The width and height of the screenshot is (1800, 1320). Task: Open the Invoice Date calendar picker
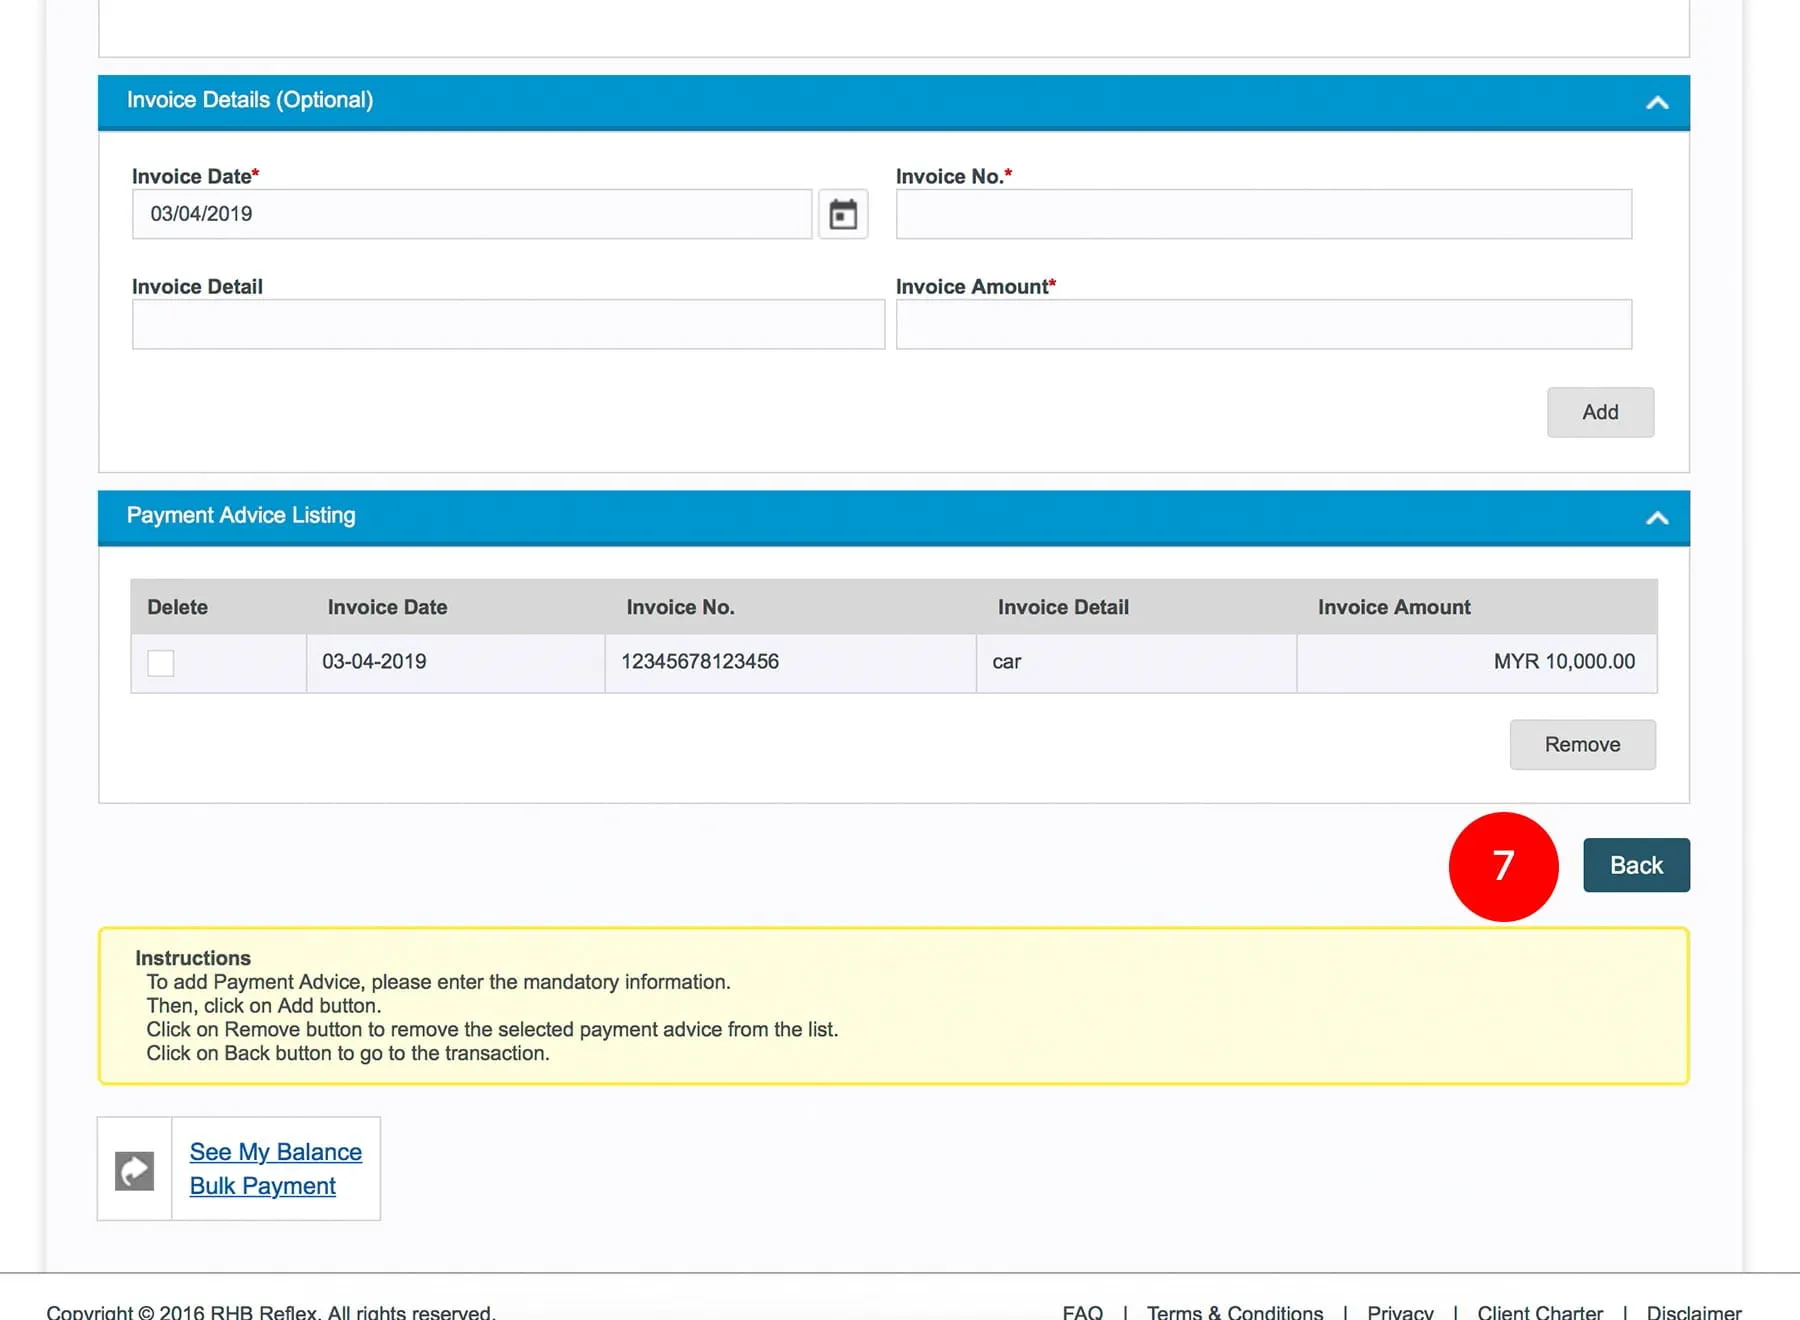point(843,214)
